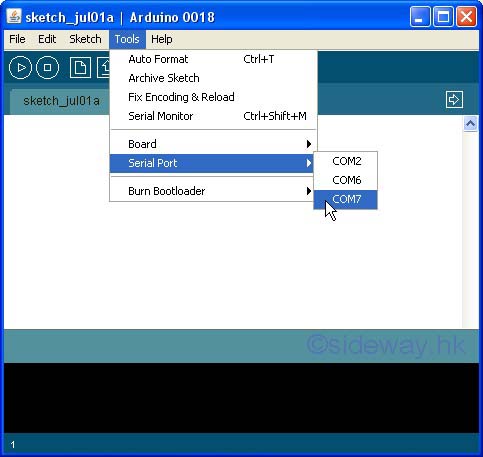Screen dimensions: 483x457
Task: Close the Arduino window
Action: (466, 17)
